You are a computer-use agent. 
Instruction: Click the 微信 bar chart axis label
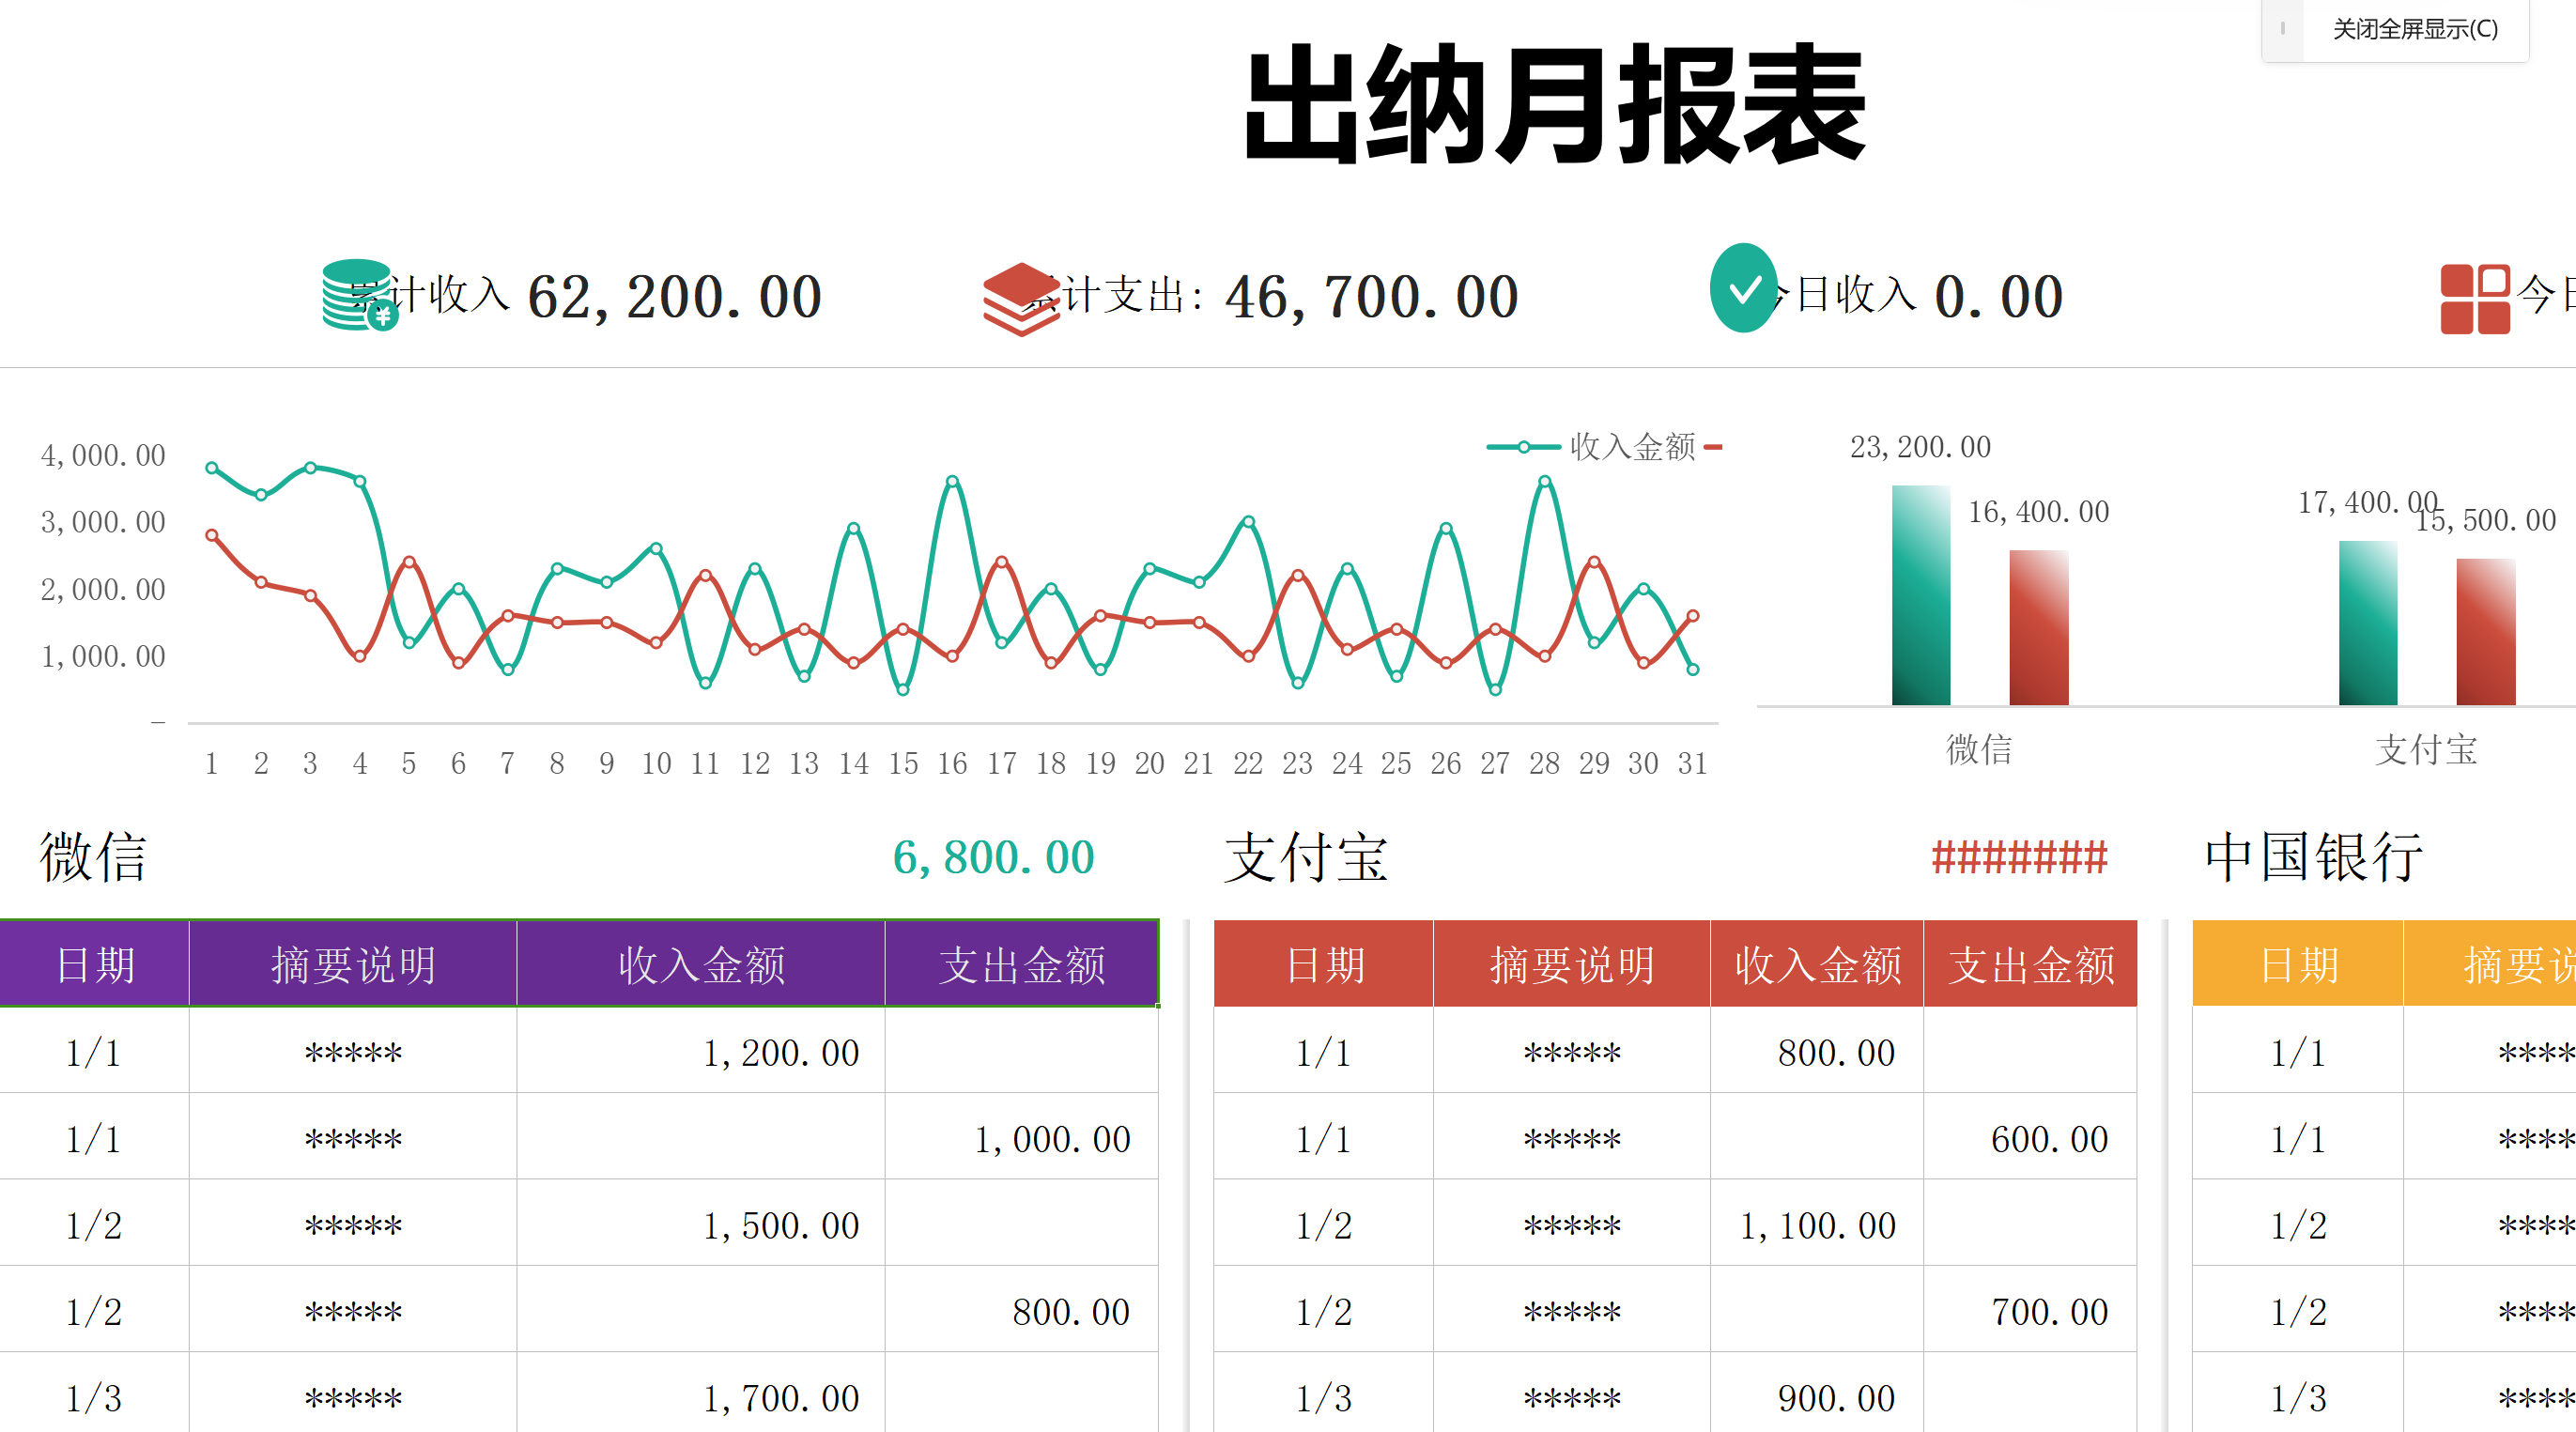click(1979, 749)
